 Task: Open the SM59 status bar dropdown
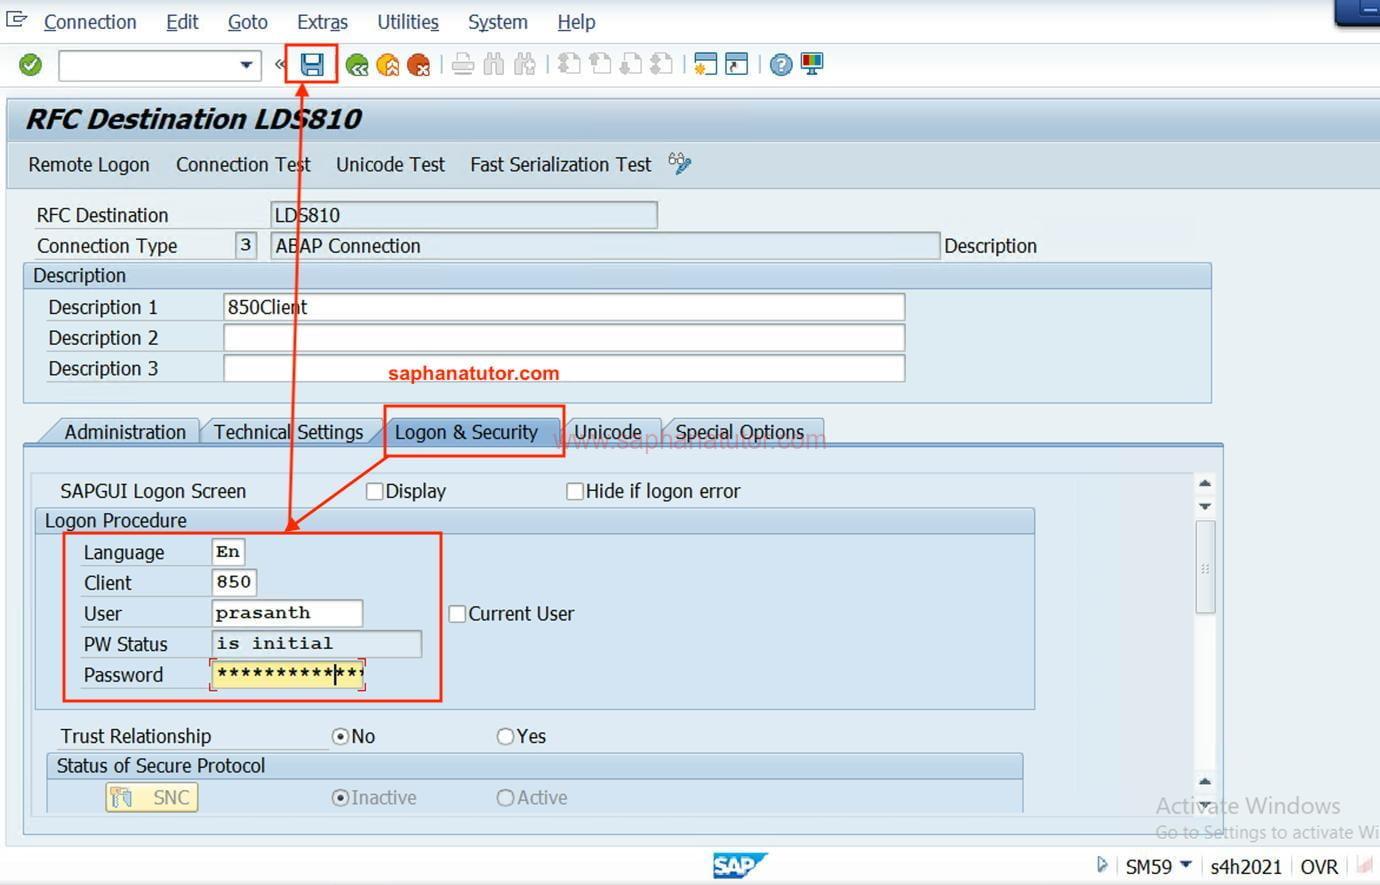click(1186, 865)
